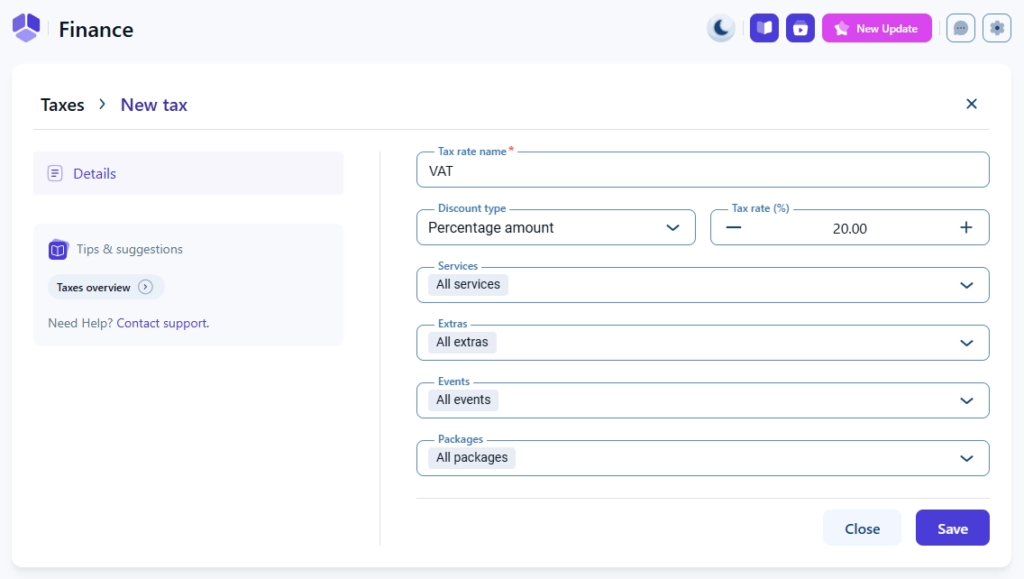
Task: Open the settings gear icon
Action: point(997,28)
